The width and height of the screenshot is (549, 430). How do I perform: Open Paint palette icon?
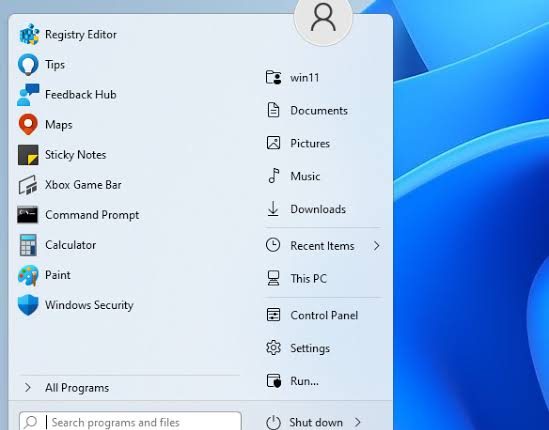coord(28,275)
